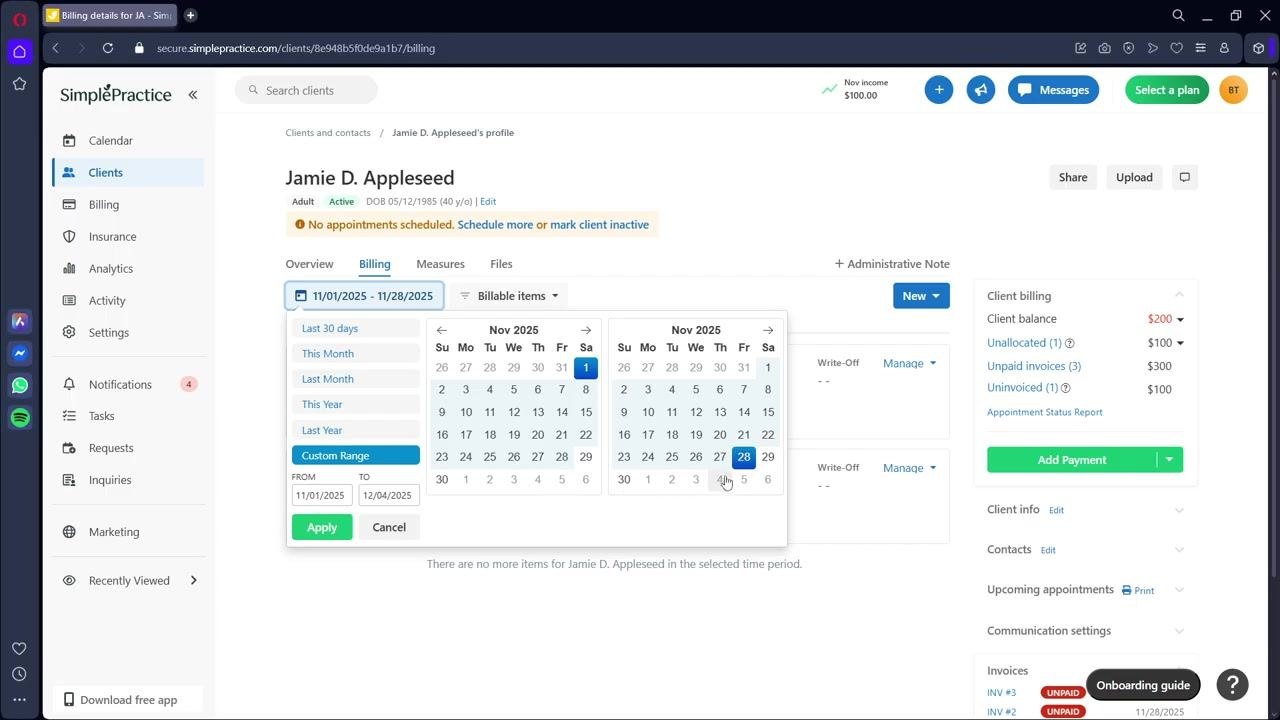This screenshot has width=1280, height=720.
Task: Click the Upload button
Action: [1134, 177]
